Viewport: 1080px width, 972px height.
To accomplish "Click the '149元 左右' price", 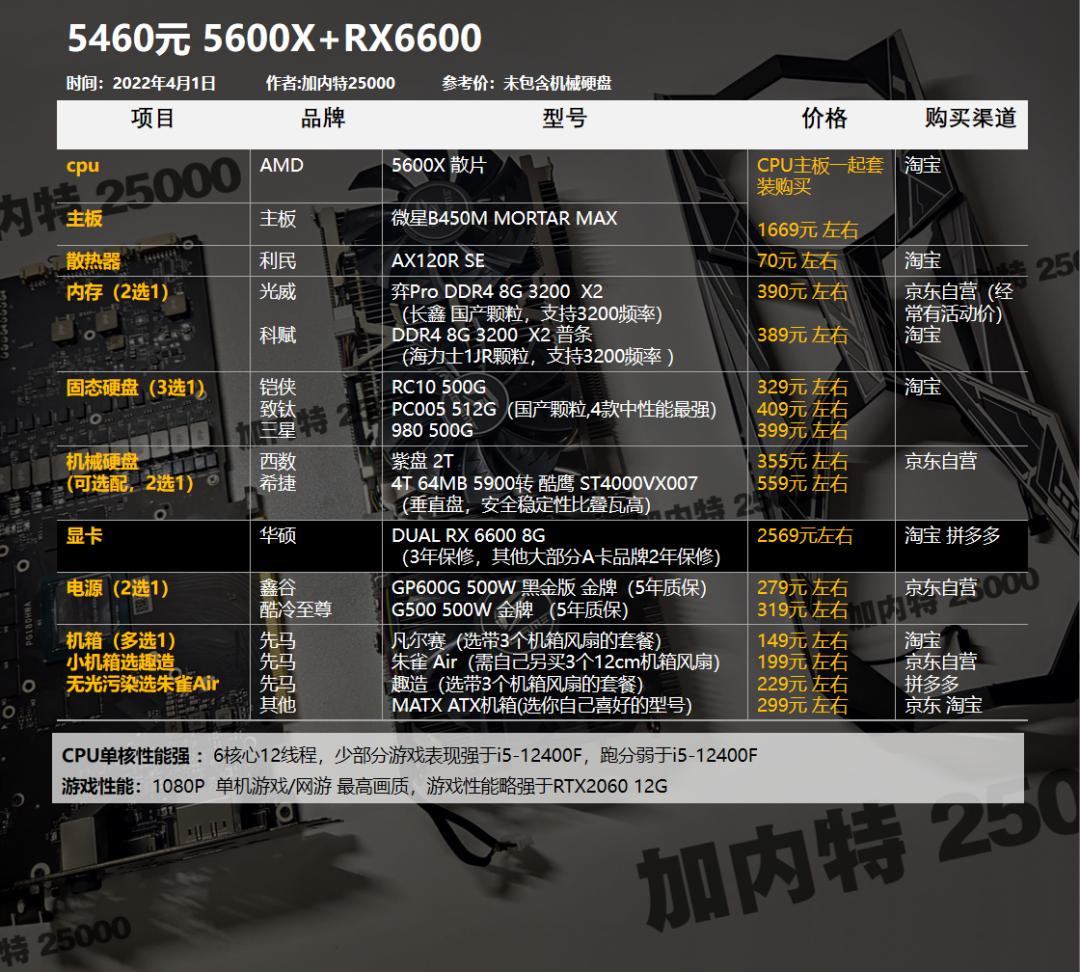I will point(802,641).
